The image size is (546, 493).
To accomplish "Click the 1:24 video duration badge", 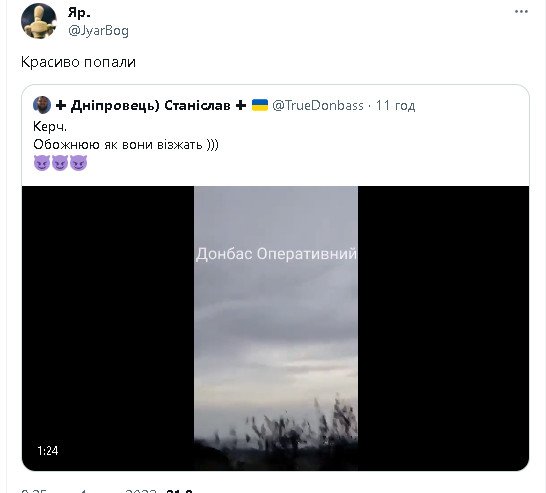I will (48, 451).
